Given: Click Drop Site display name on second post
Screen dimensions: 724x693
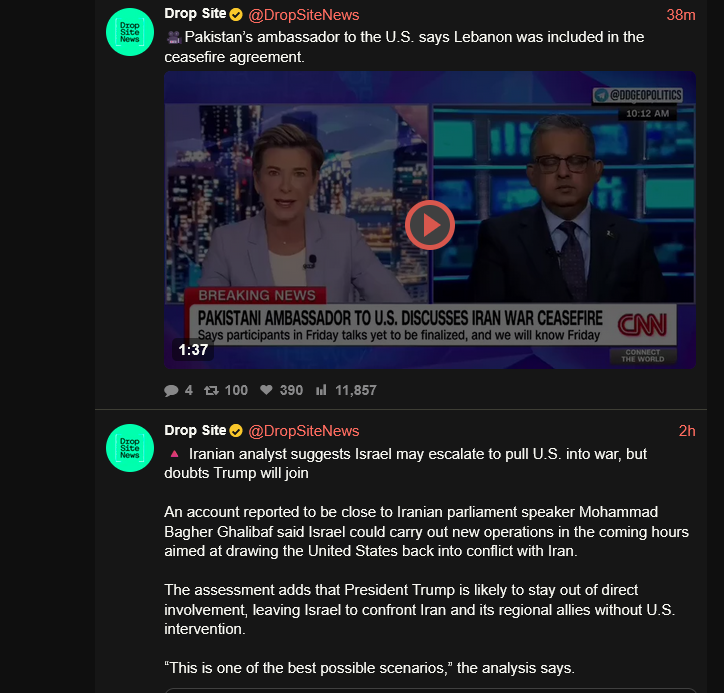Looking at the screenshot, I should point(195,430).
